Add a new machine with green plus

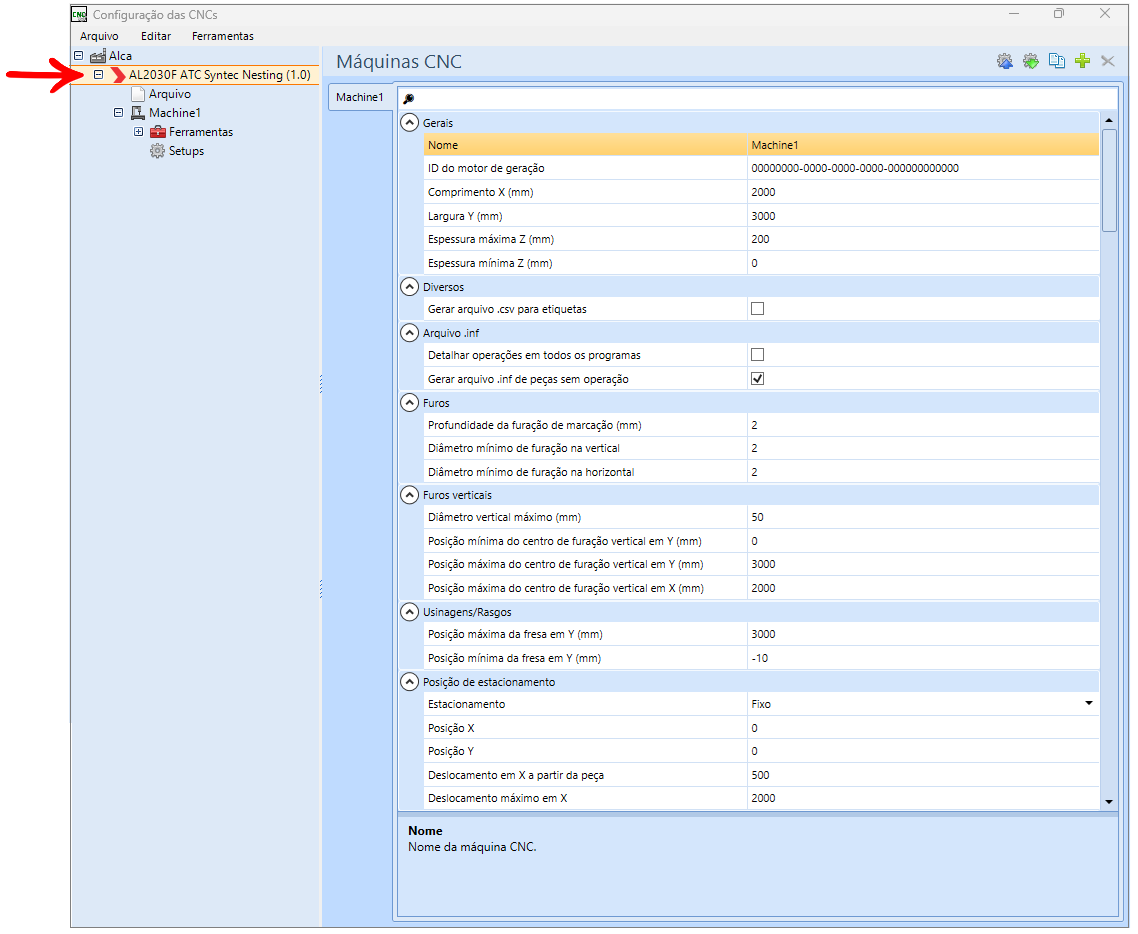pyautogui.click(x=1082, y=61)
